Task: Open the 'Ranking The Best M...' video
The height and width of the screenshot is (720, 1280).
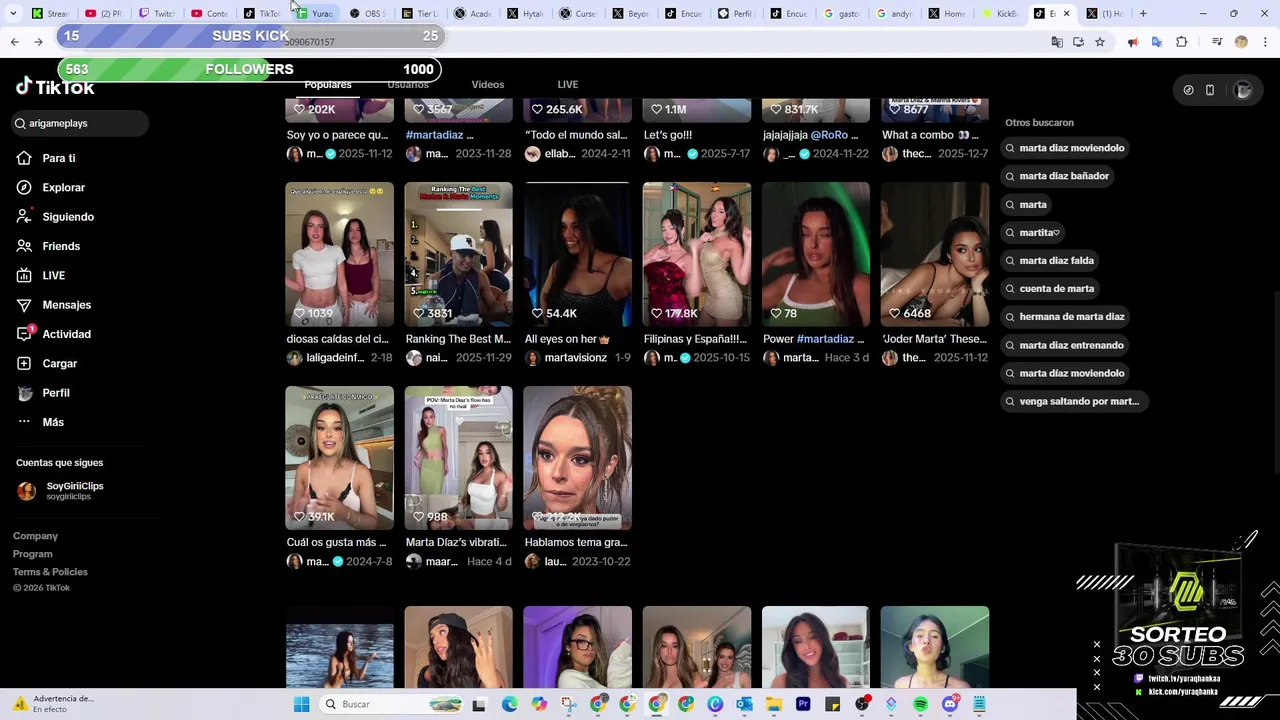Action: click(x=458, y=254)
